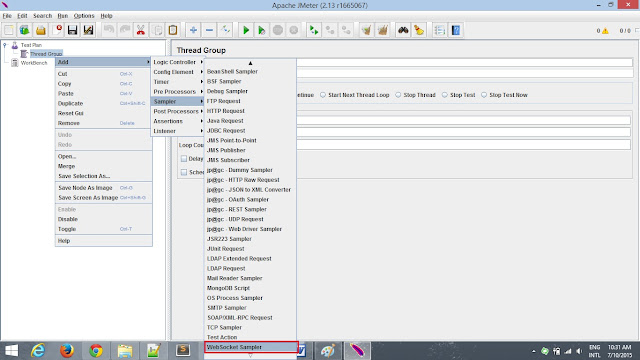640x360 pixels.
Task: Click the Collapse All minus icon
Action: click(x=209, y=30)
